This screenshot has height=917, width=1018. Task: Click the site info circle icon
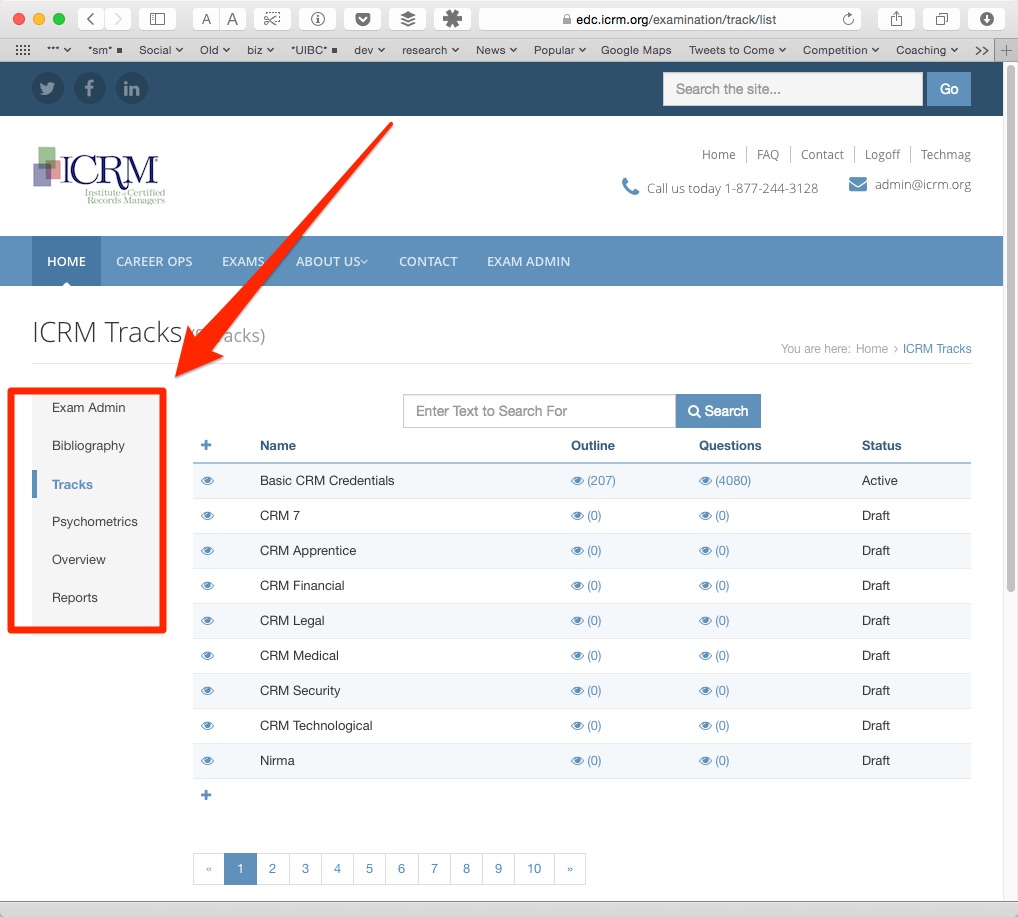point(317,19)
